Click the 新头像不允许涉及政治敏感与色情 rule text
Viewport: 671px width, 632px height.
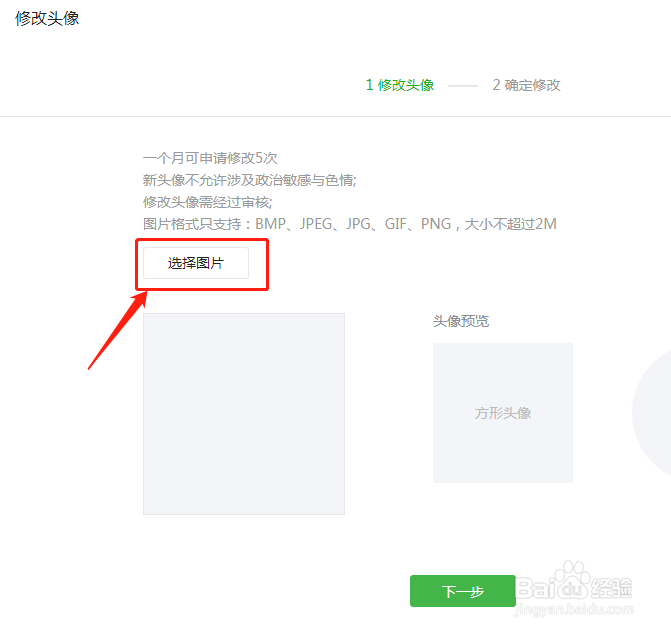click(x=249, y=180)
